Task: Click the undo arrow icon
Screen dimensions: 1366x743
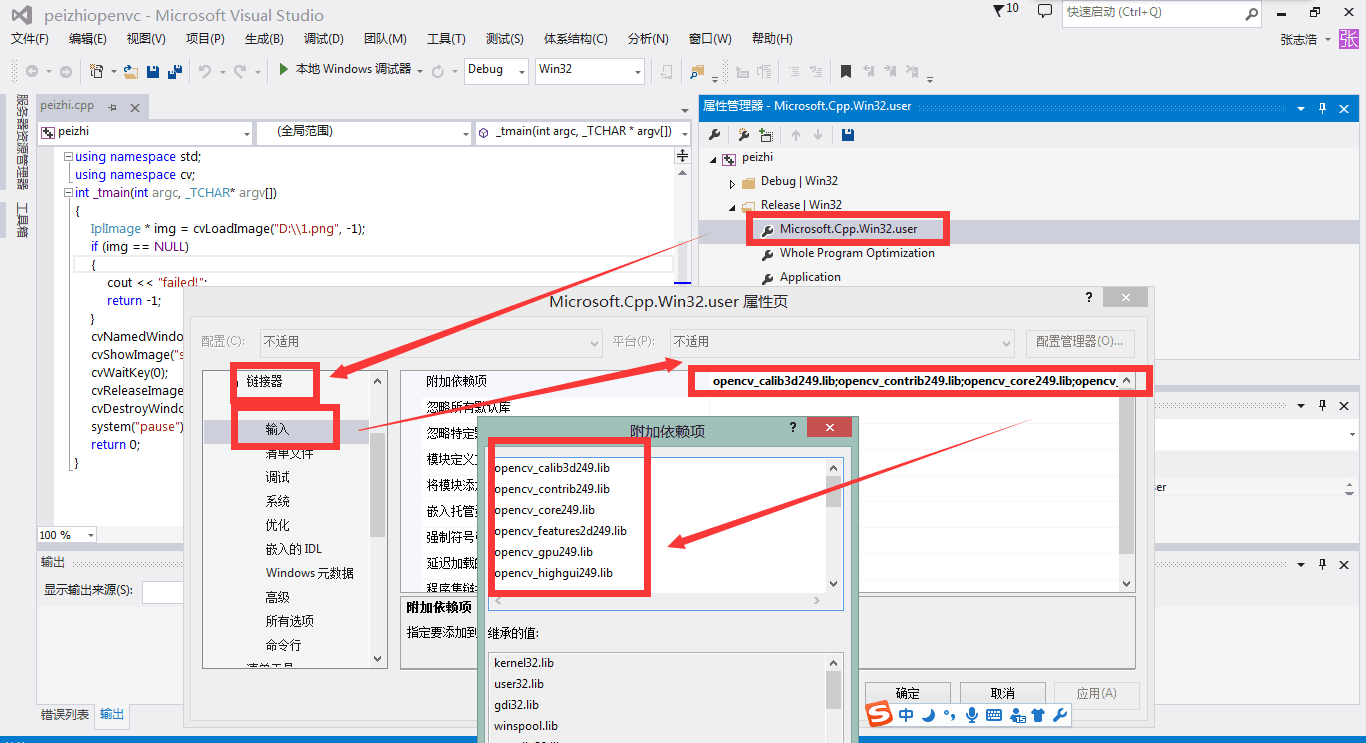Action: tap(205, 71)
